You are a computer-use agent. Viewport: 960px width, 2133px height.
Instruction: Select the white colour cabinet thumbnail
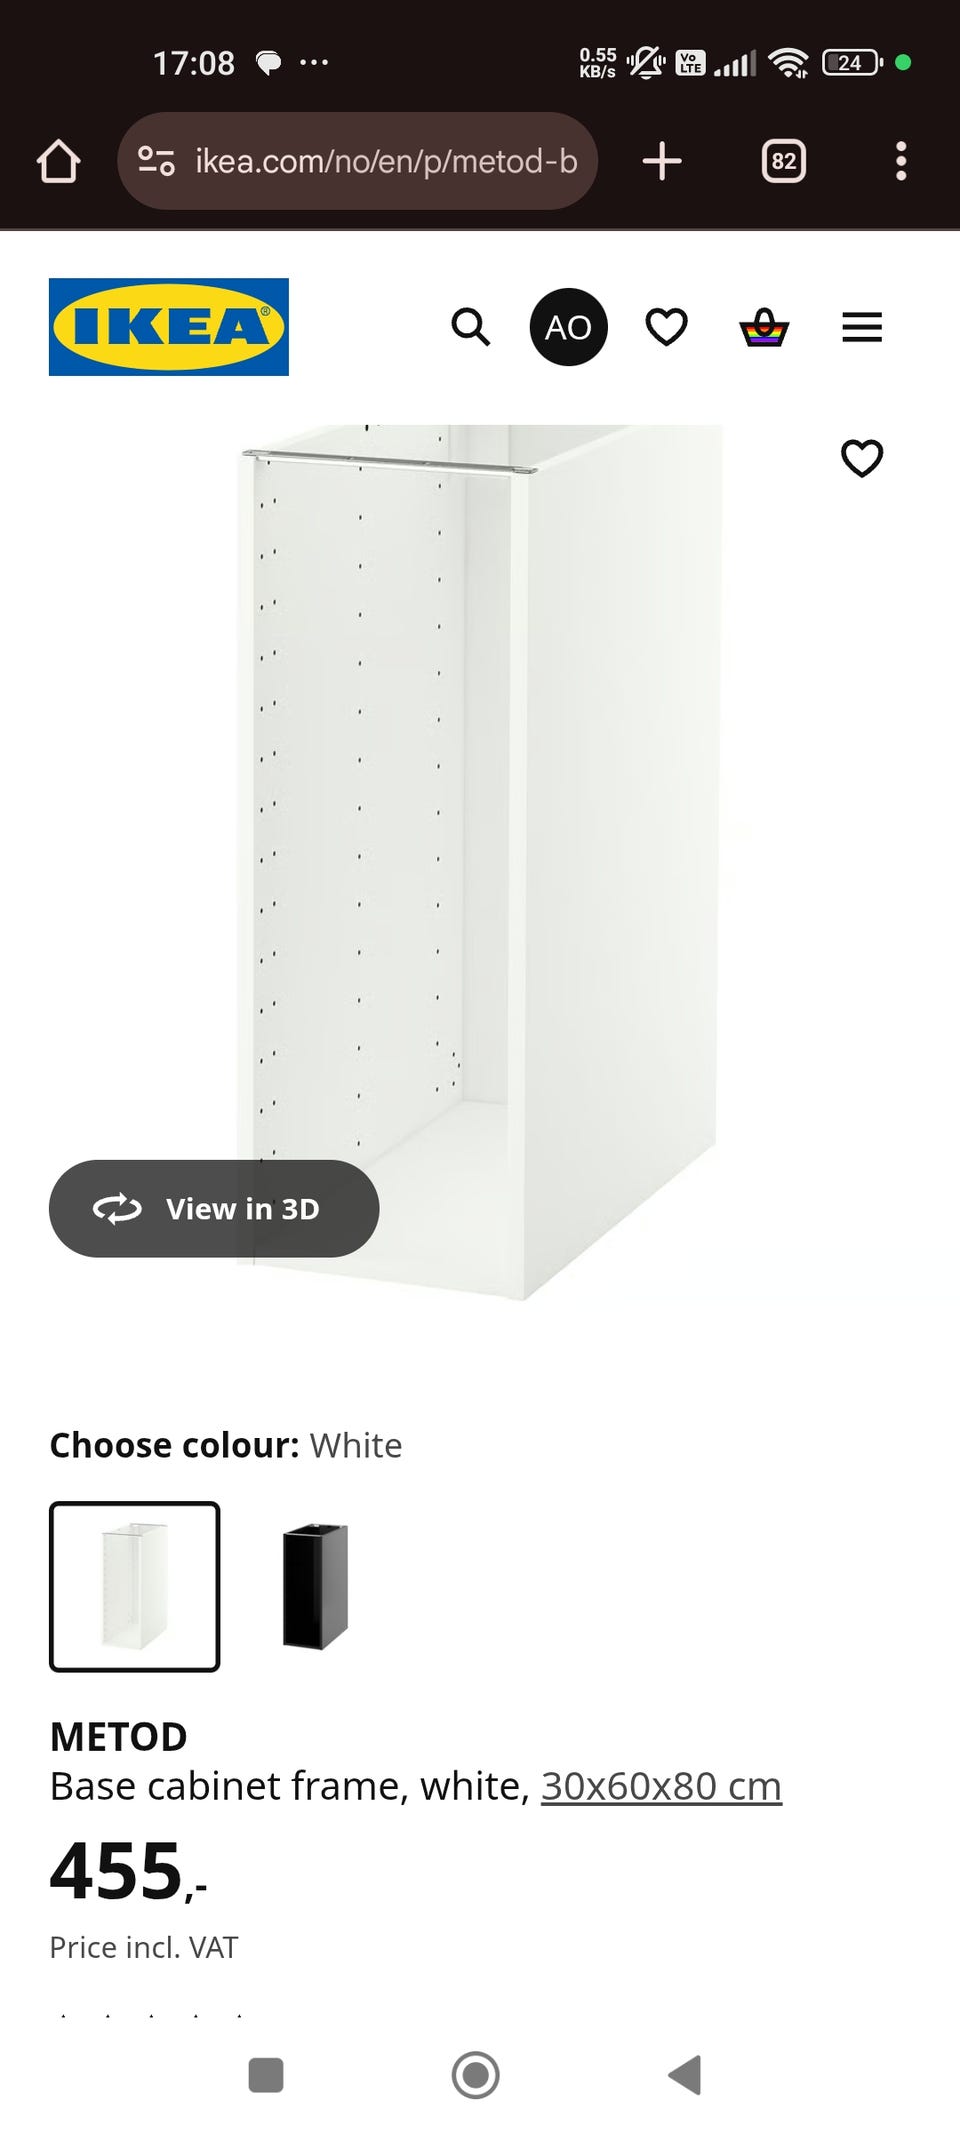(135, 1586)
